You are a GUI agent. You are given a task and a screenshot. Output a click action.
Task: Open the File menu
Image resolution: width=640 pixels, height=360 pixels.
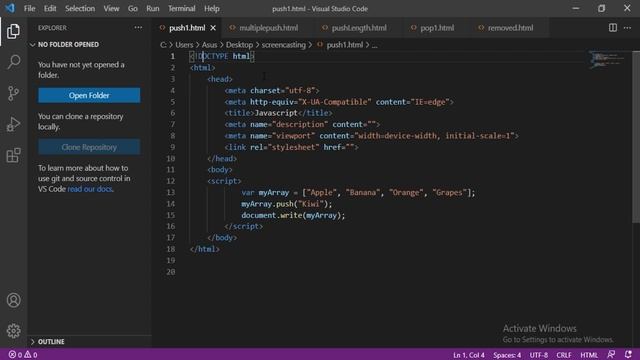click(29, 9)
